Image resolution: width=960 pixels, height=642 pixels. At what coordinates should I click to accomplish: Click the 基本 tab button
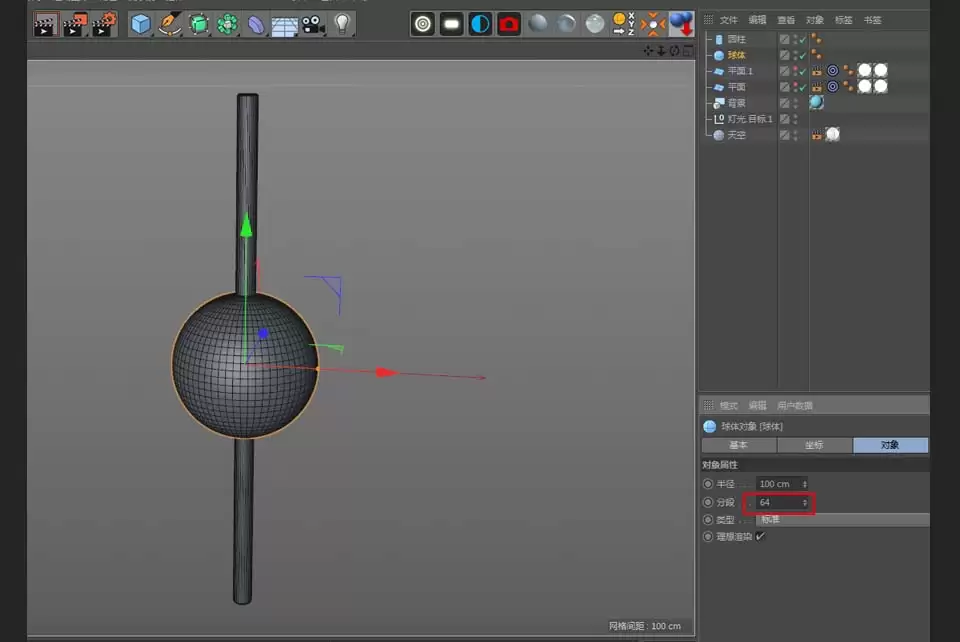click(737, 445)
